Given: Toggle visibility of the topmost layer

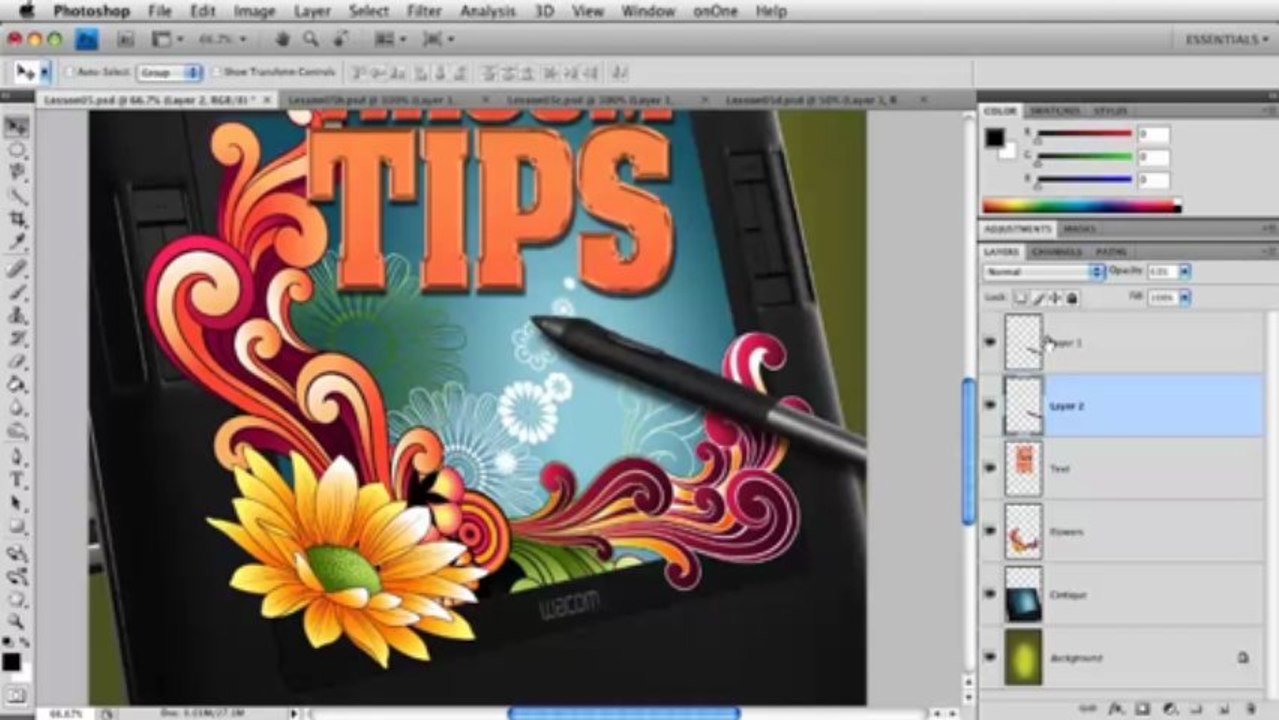Looking at the screenshot, I should coord(990,342).
